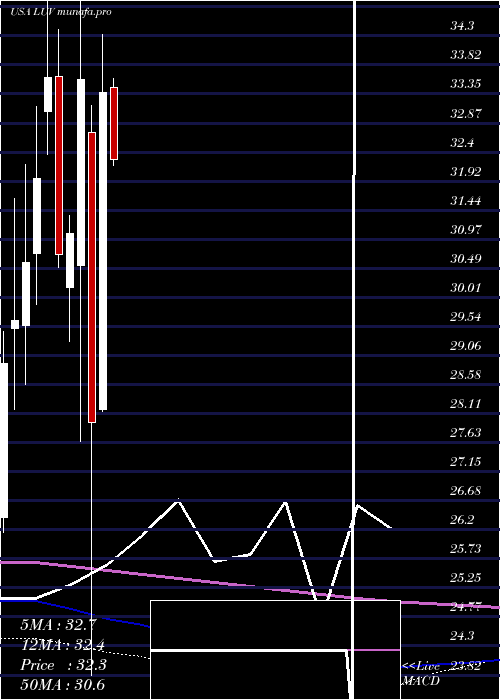
Task: Click the 25.73 price axis label
Action: 466,549
